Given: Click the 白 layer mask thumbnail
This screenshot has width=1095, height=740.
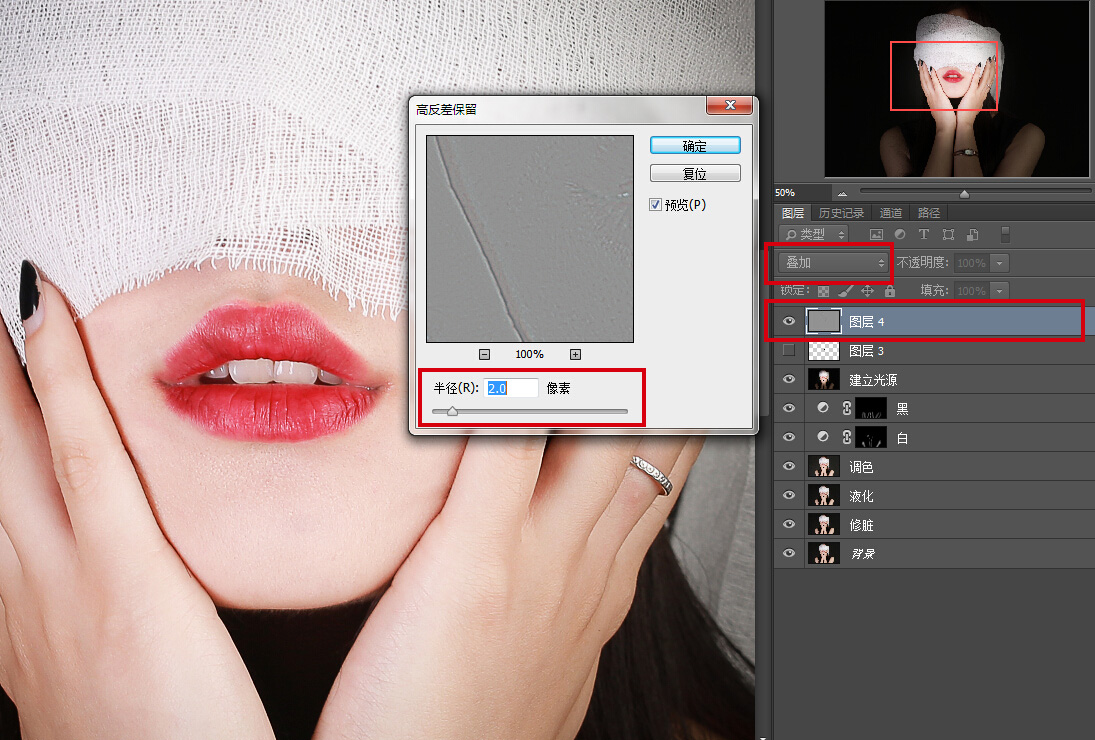Looking at the screenshot, I should point(871,437).
